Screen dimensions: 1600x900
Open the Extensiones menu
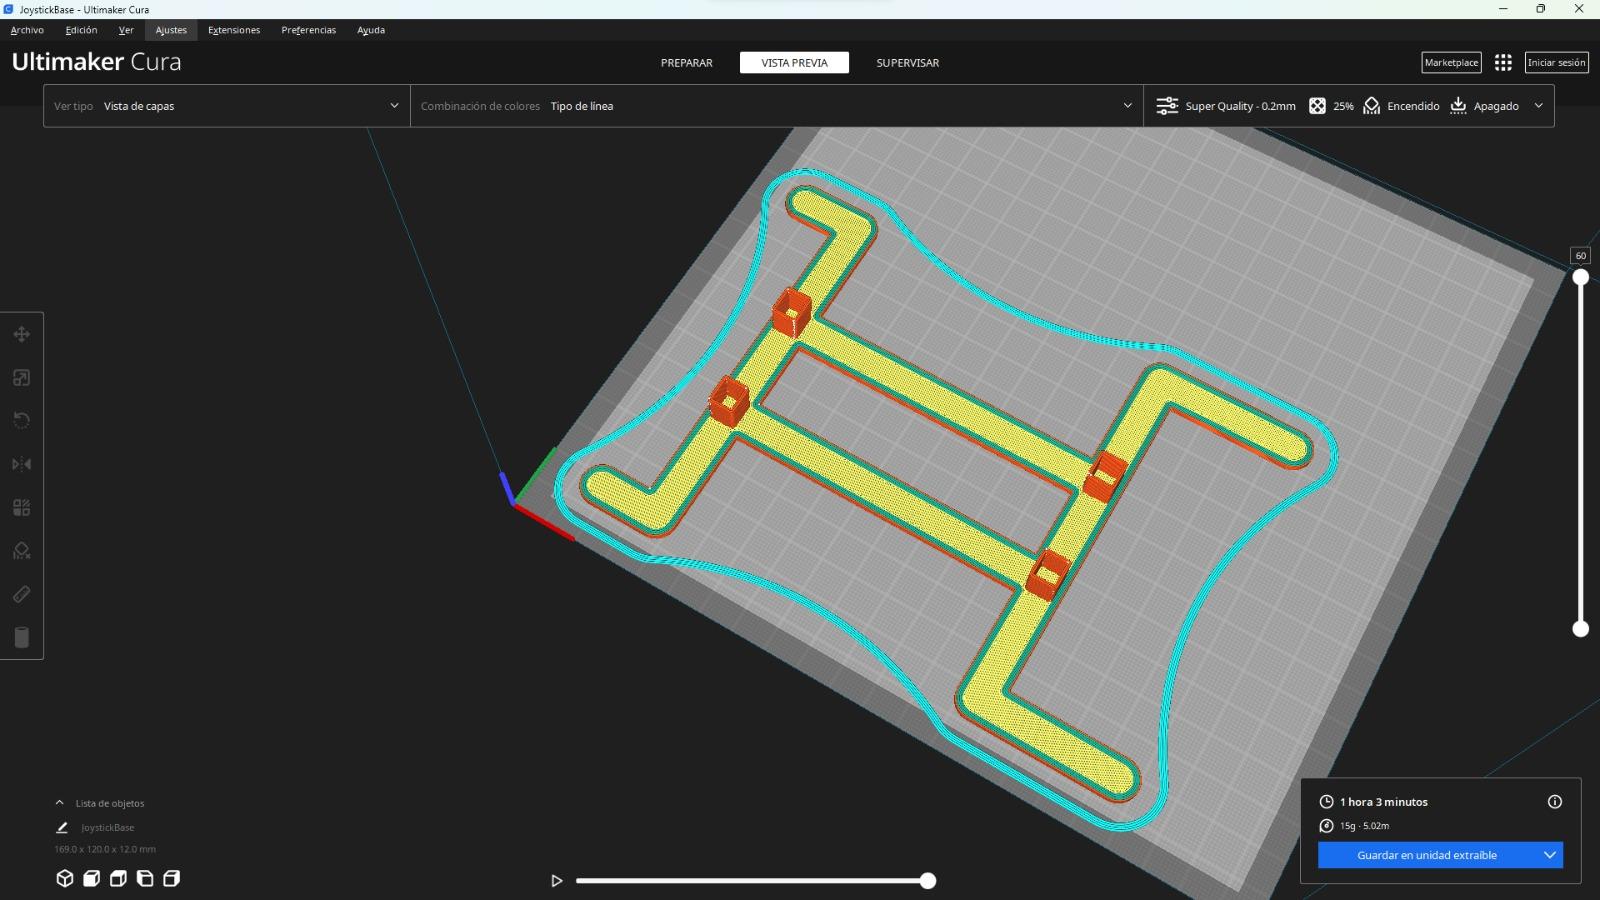(234, 30)
